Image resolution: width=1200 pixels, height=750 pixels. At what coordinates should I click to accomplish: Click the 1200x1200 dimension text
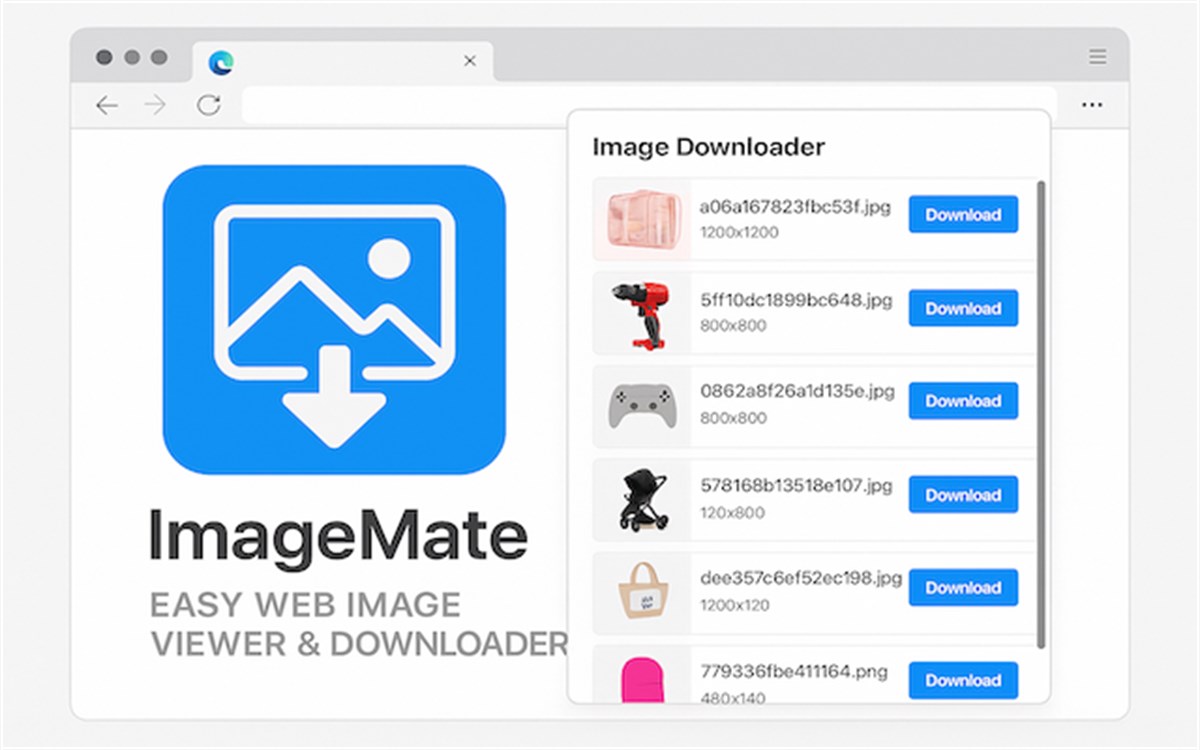(x=739, y=232)
